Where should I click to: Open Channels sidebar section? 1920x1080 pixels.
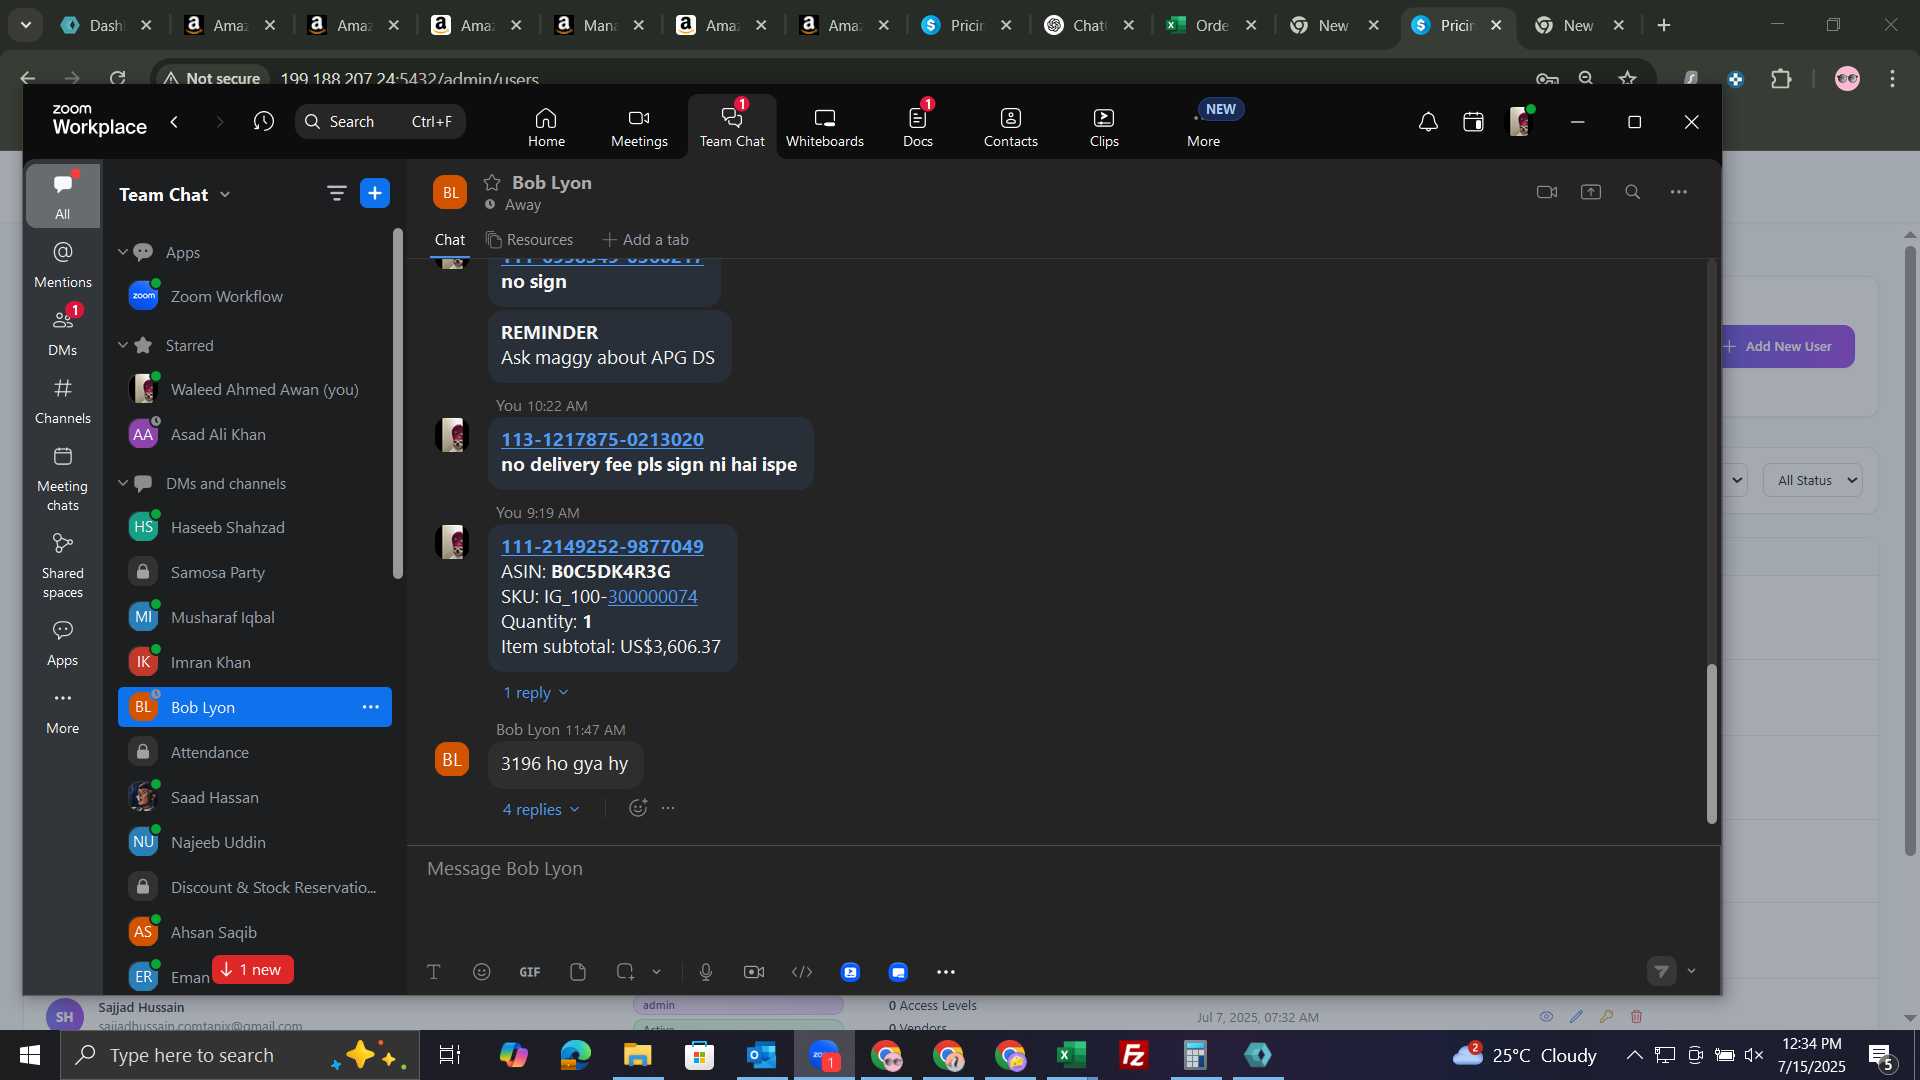coord(62,401)
